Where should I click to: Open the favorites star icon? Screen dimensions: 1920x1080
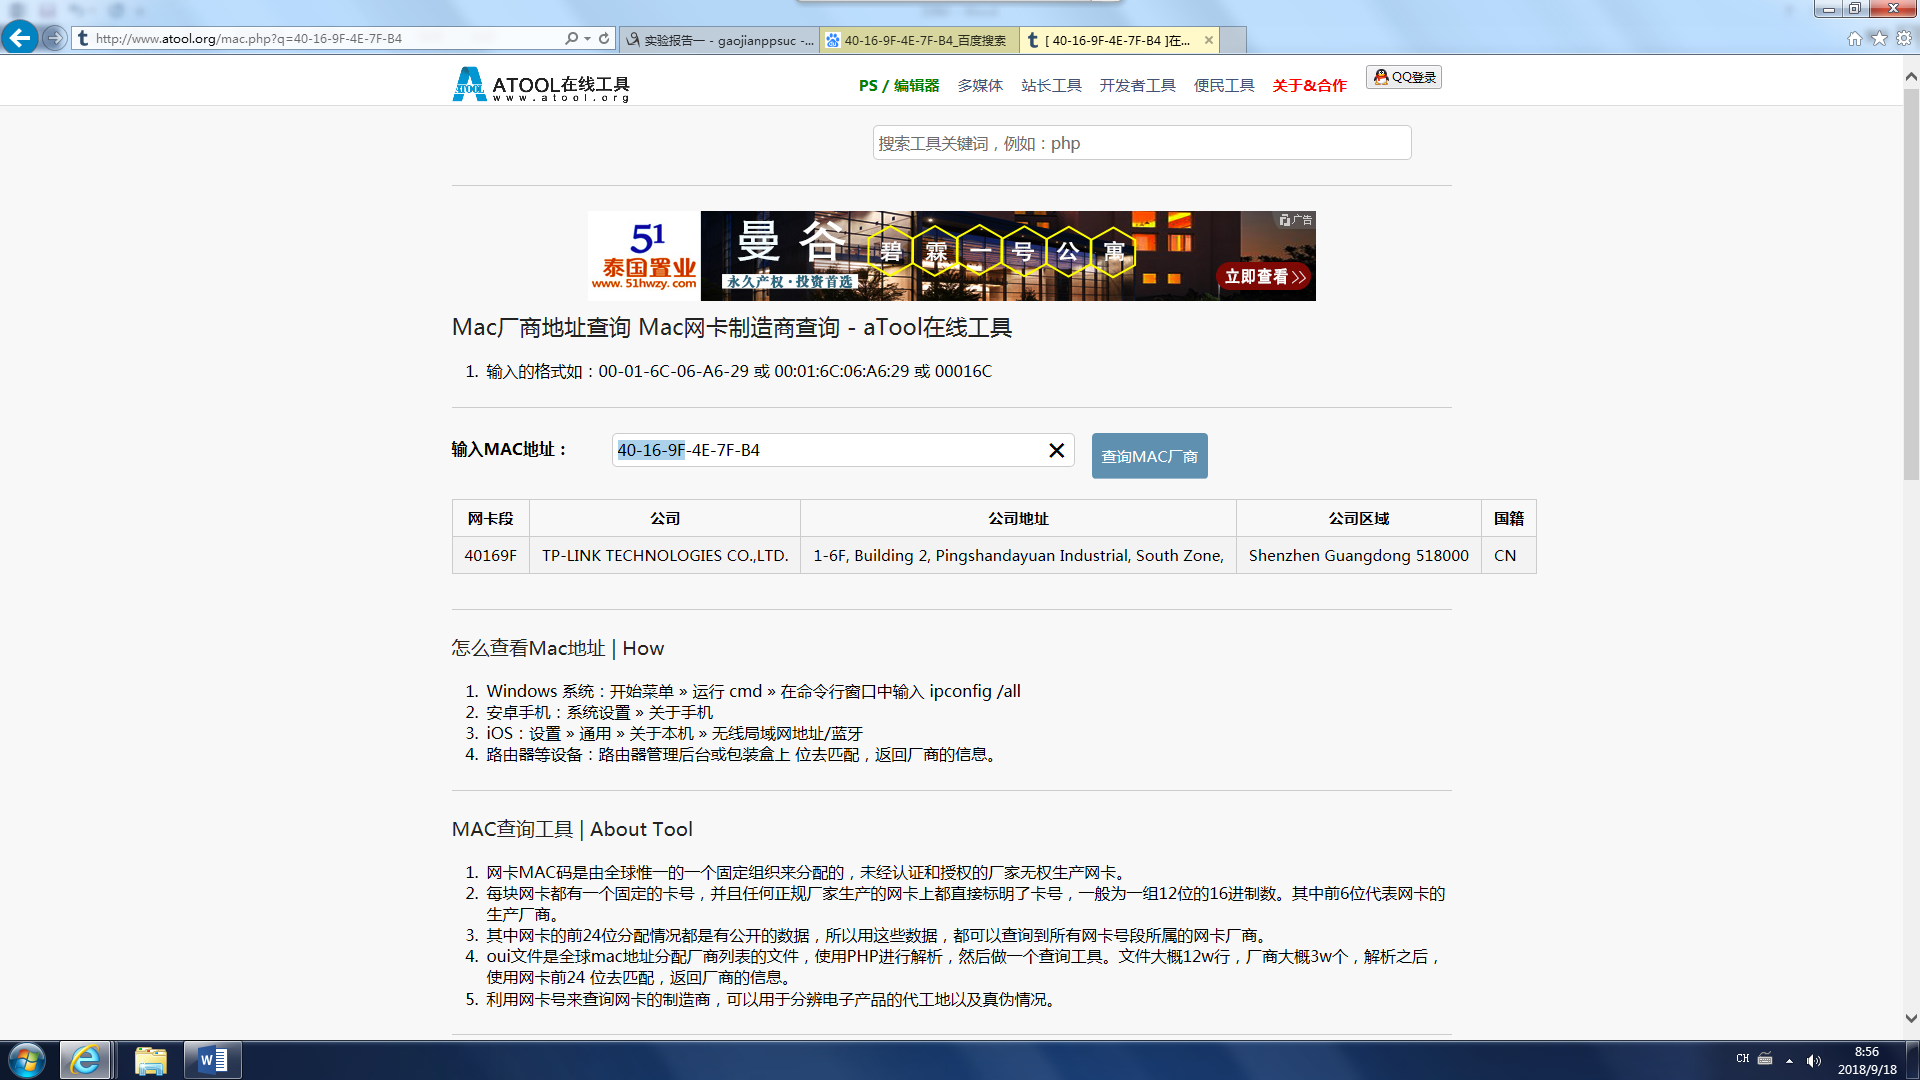point(1879,38)
